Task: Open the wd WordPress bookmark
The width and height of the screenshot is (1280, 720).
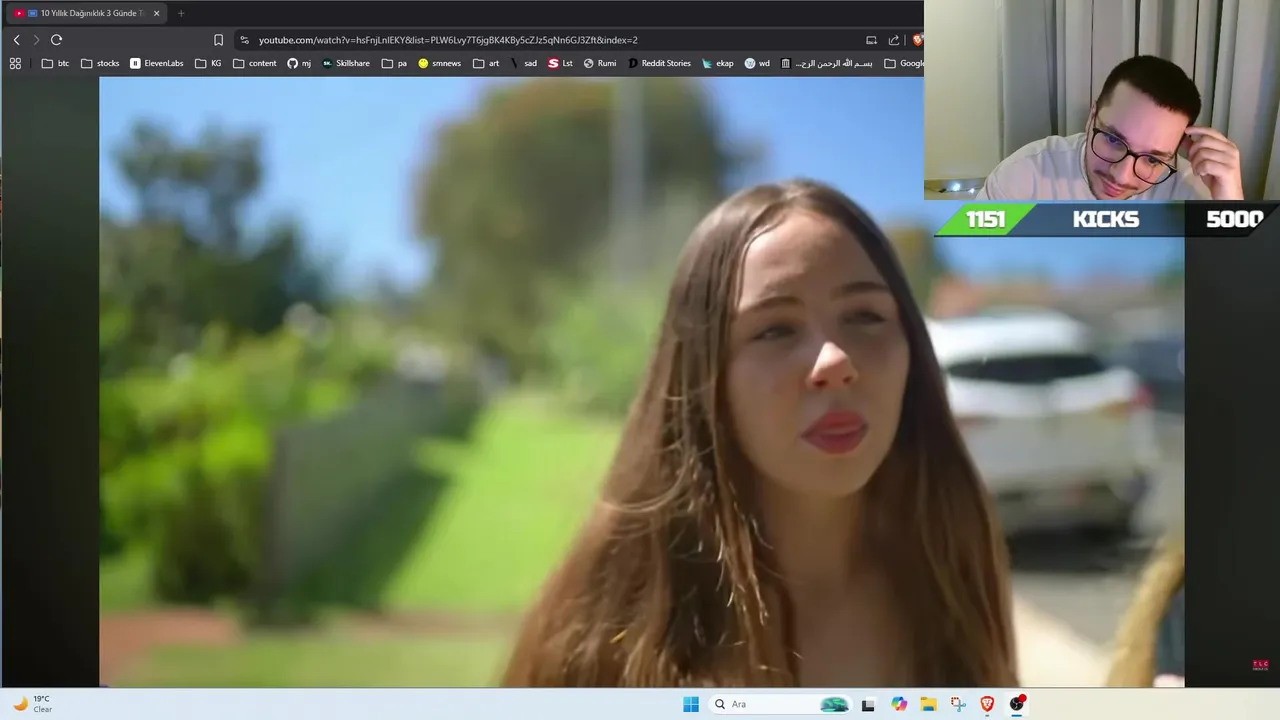Action: [x=757, y=63]
